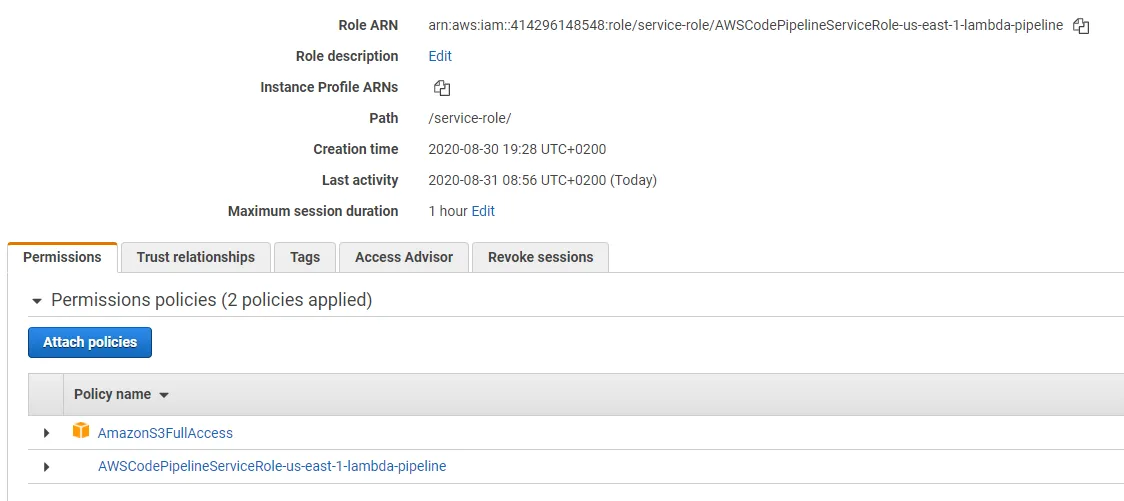Open the AWSCodePipelineServiceRole-us-east-1-lambda-pipeline policy link
Screen dimensions: 1124x501
coord(272,466)
